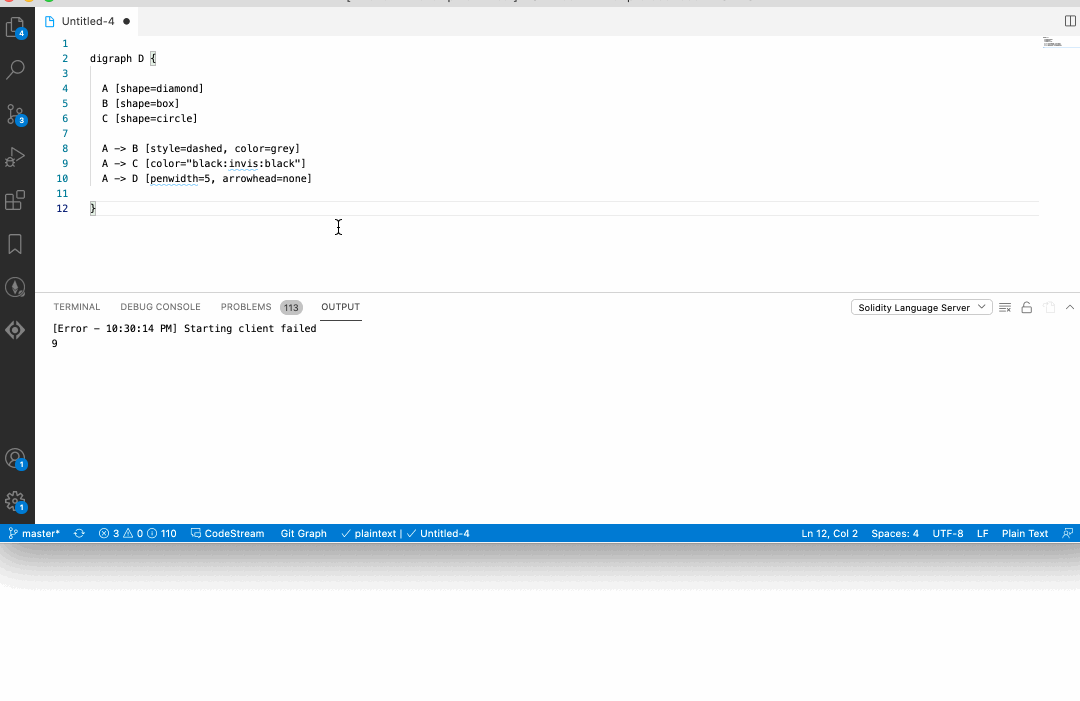
Task: Open the Extensions view
Action: pos(17,200)
